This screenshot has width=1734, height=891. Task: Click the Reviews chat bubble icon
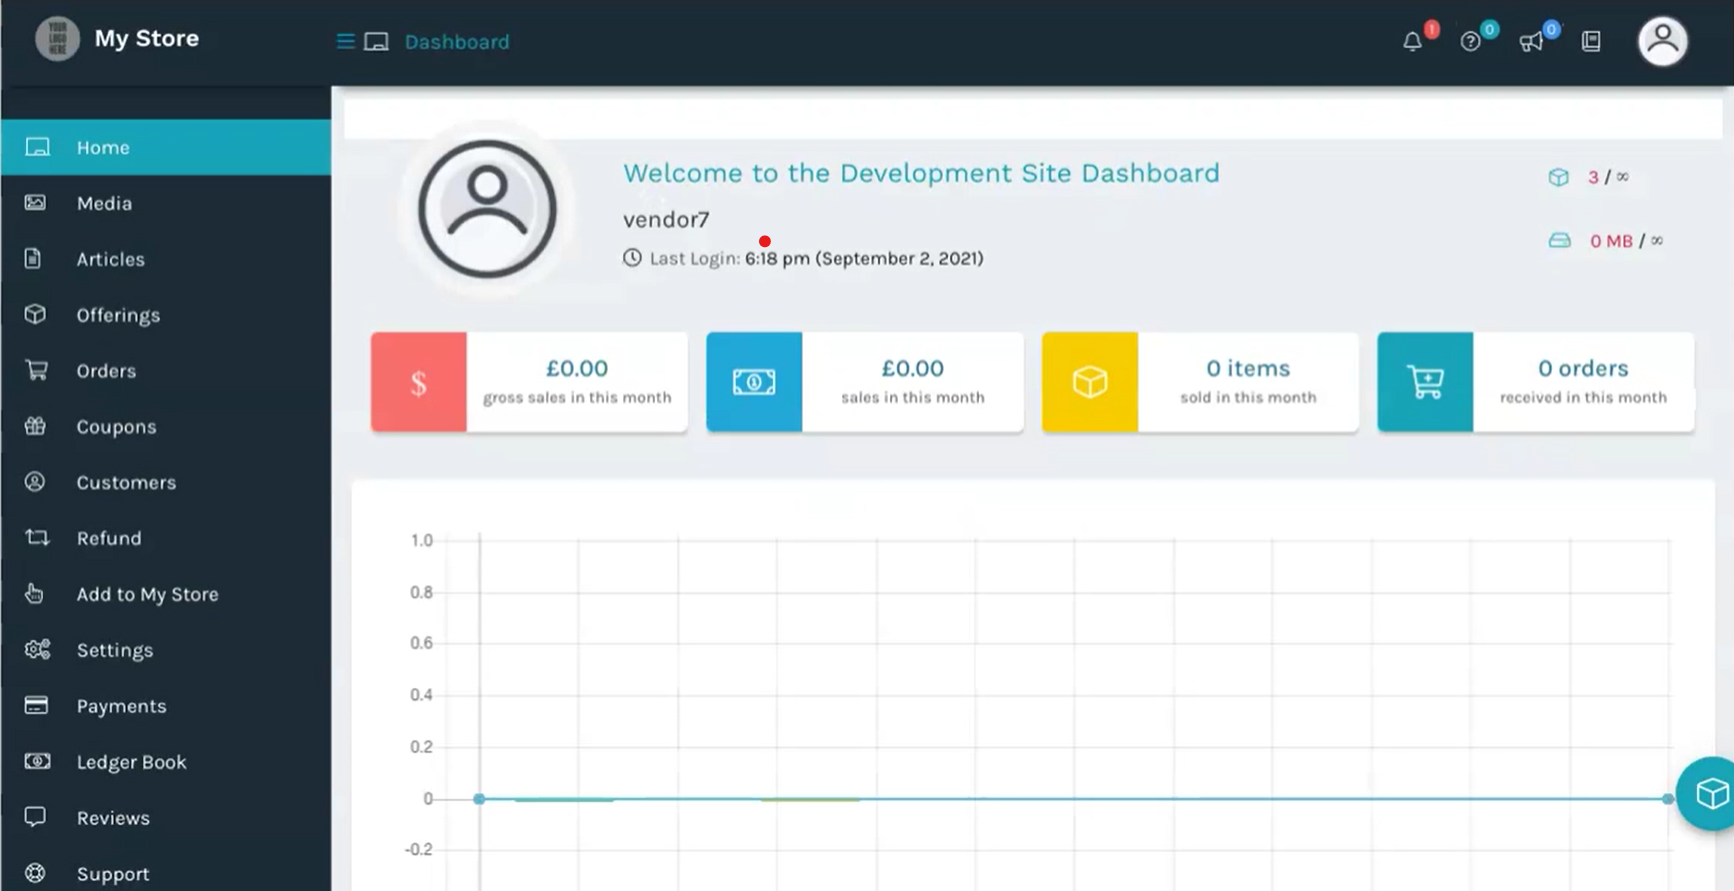pyautogui.click(x=35, y=817)
